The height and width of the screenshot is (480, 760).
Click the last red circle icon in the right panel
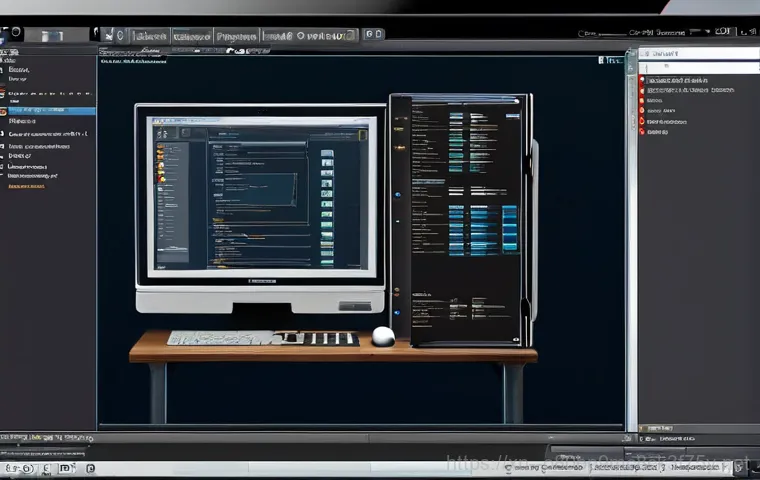click(642, 130)
